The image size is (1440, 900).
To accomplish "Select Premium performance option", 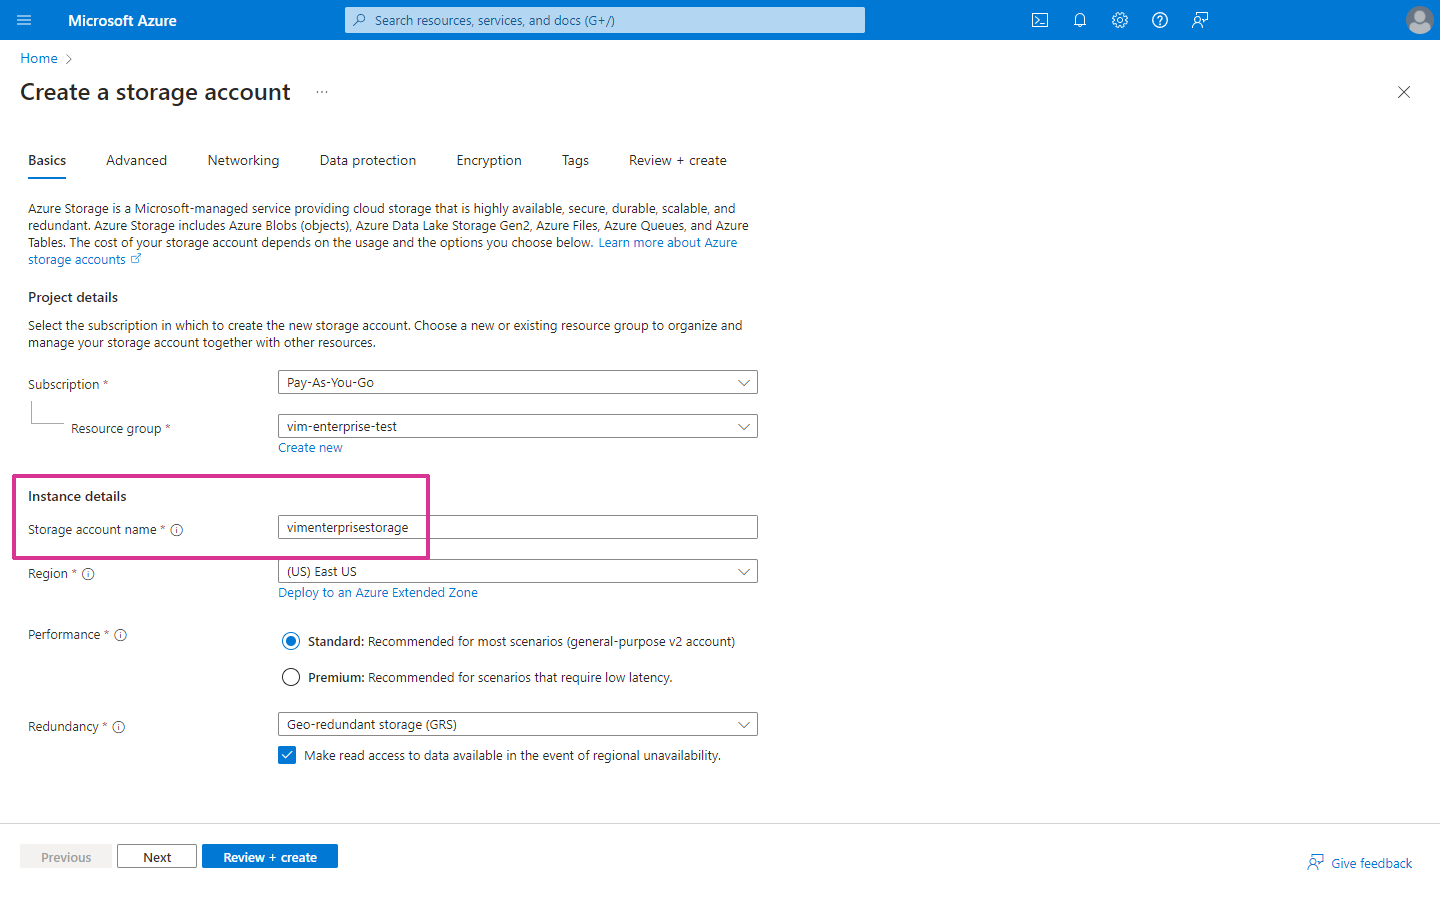I will (291, 677).
